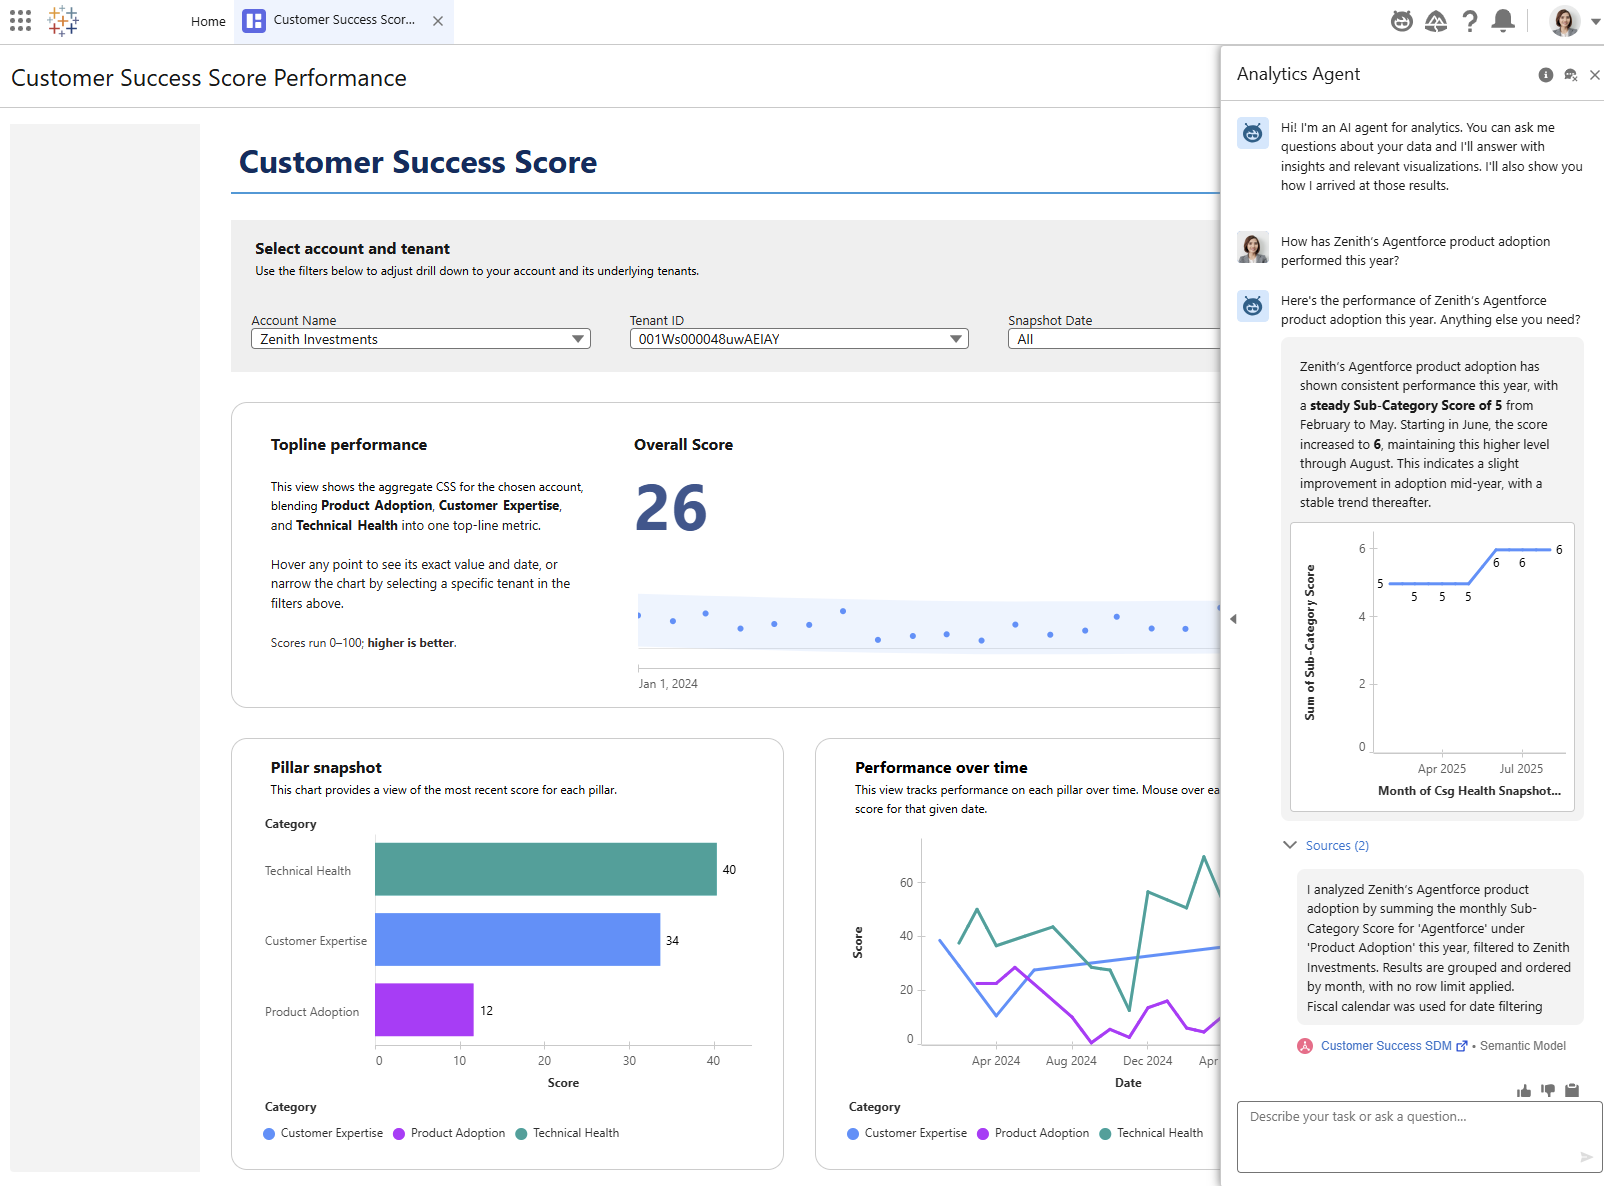Viewport: 1604px width, 1186px height.
Task: Give thumbs up on the agent response
Action: 1523,1091
